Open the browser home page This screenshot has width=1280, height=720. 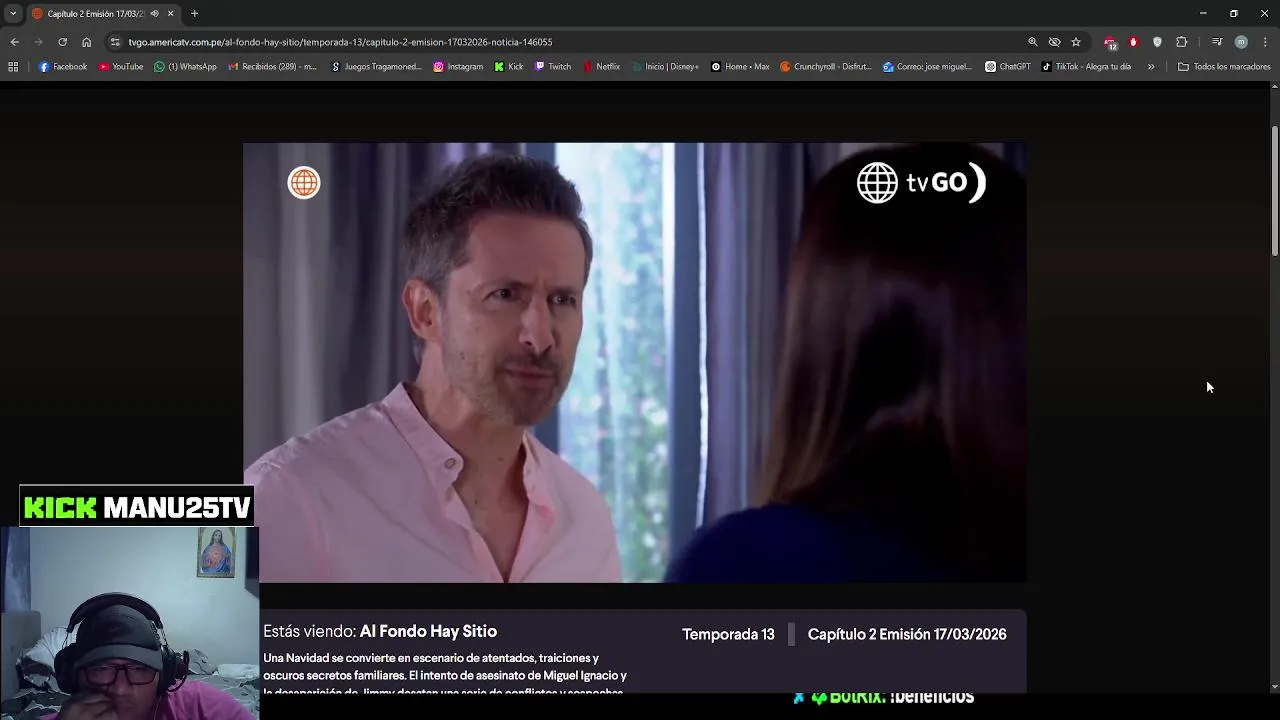coord(86,42)
